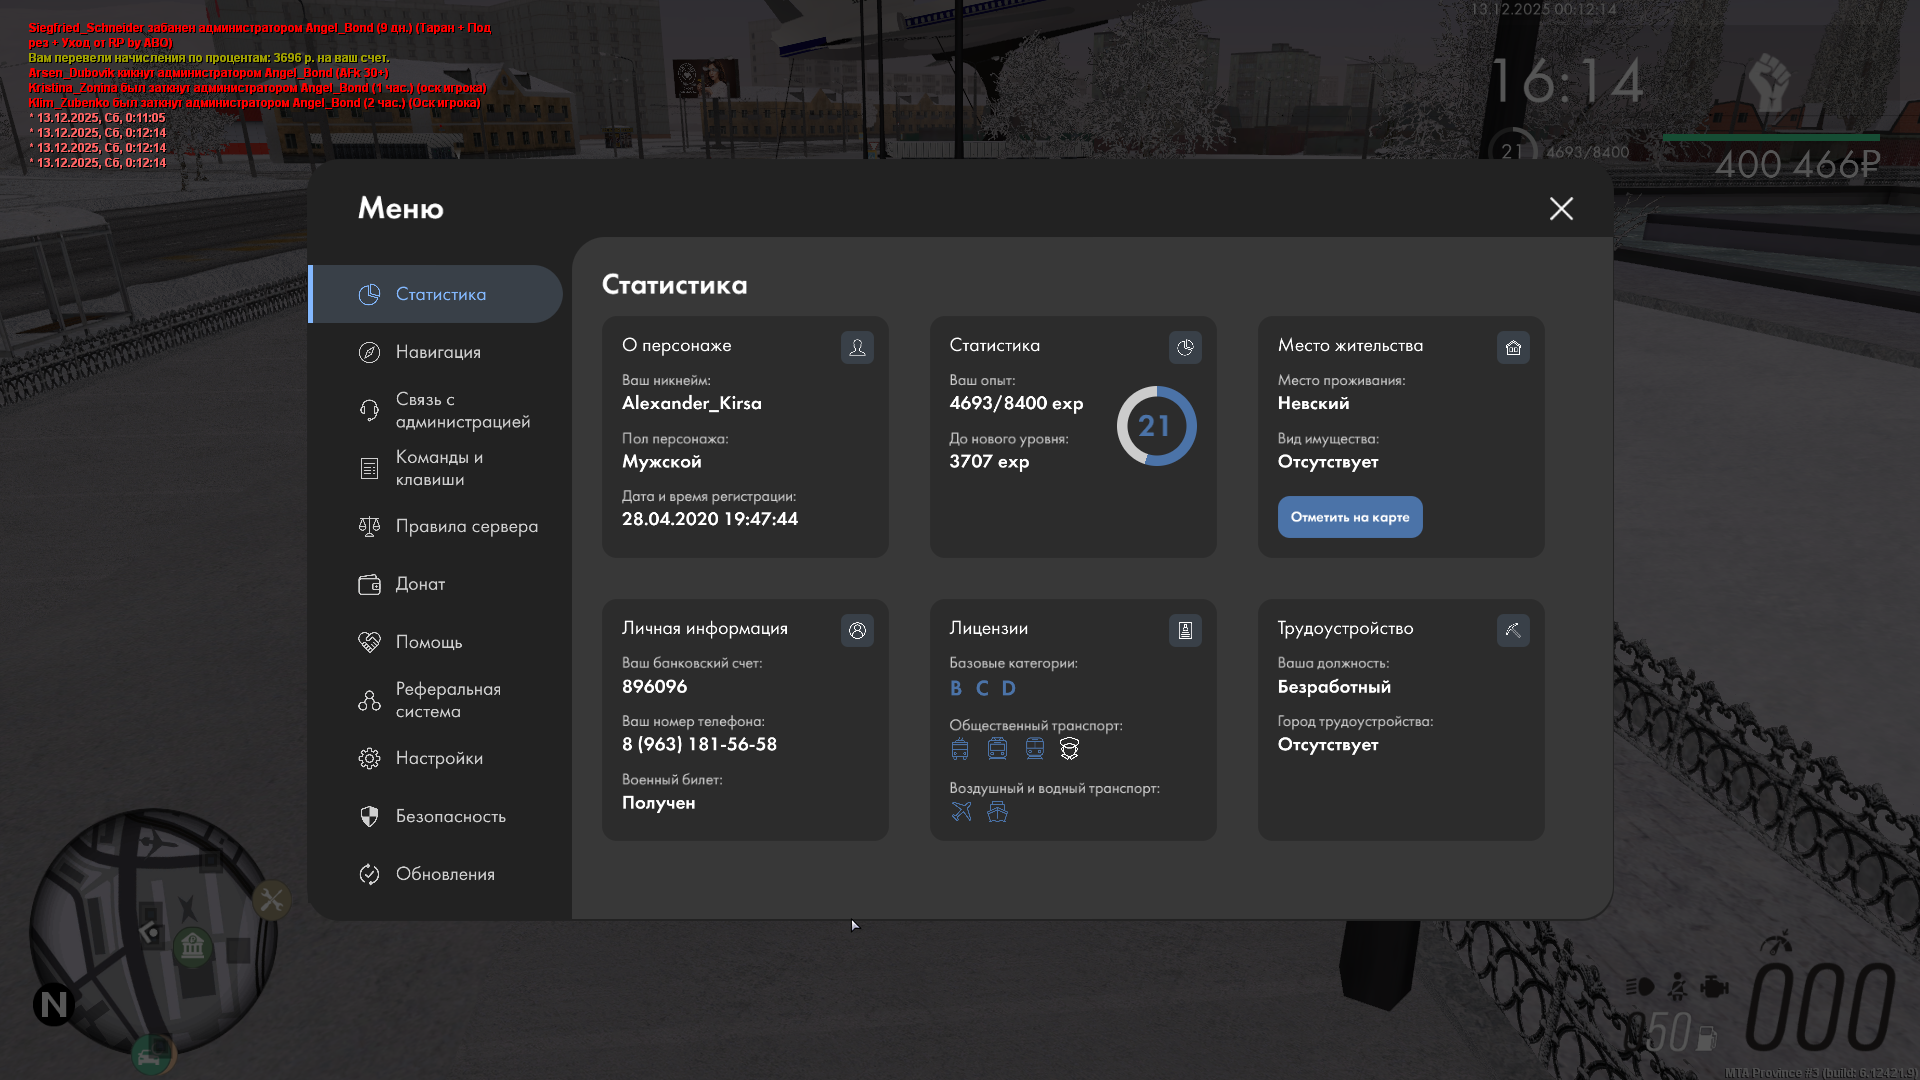Select Команды и клавиши menu item

(438, 468)
